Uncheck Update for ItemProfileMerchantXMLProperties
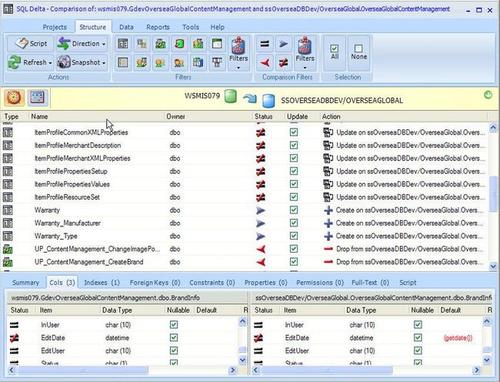500x382 pixels. [294, 158]
